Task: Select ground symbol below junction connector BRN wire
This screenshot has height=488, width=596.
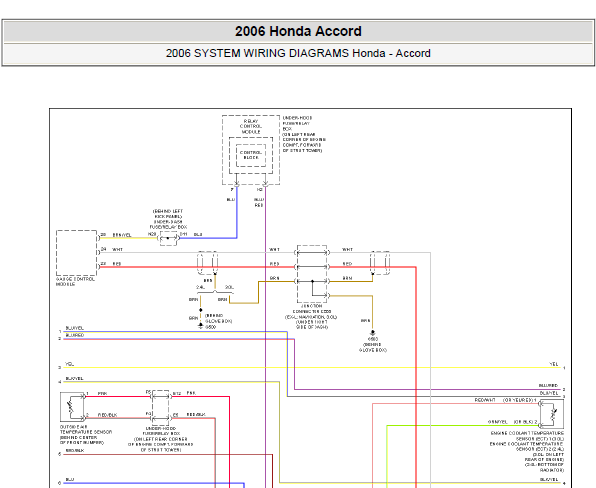Action: (372, 333)
